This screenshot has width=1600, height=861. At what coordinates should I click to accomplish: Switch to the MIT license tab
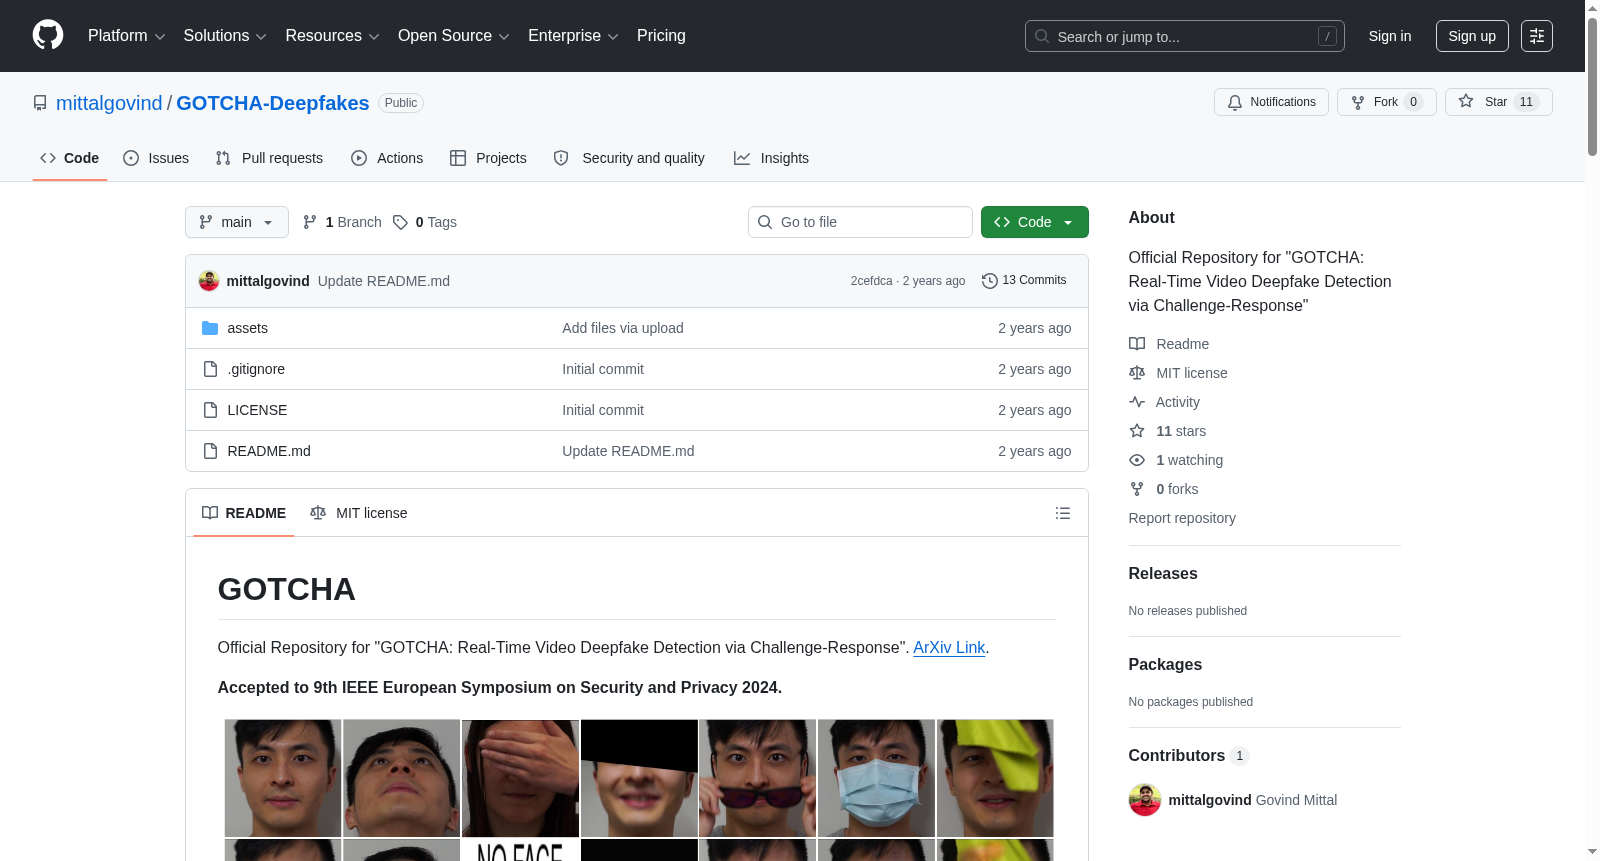coord(359,513)
